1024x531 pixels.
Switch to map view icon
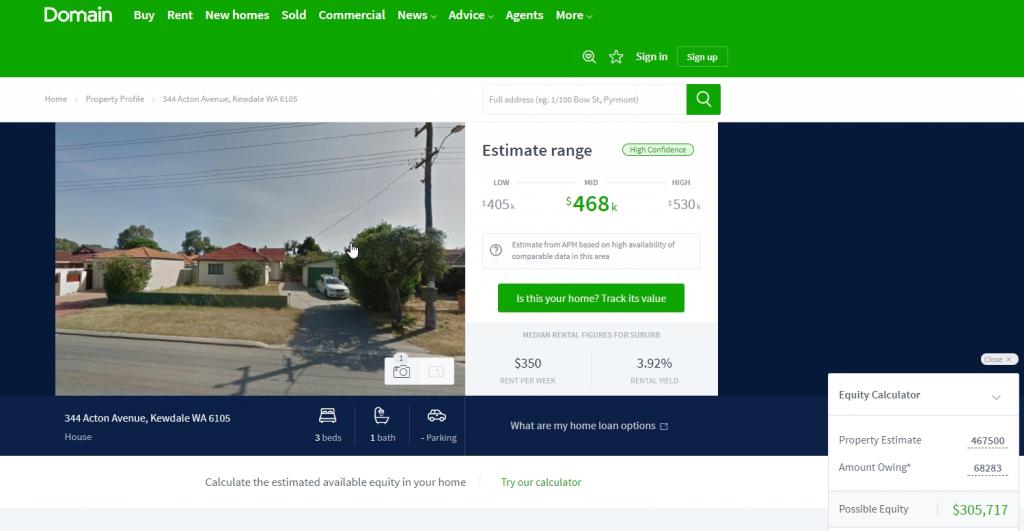[436, 371]
